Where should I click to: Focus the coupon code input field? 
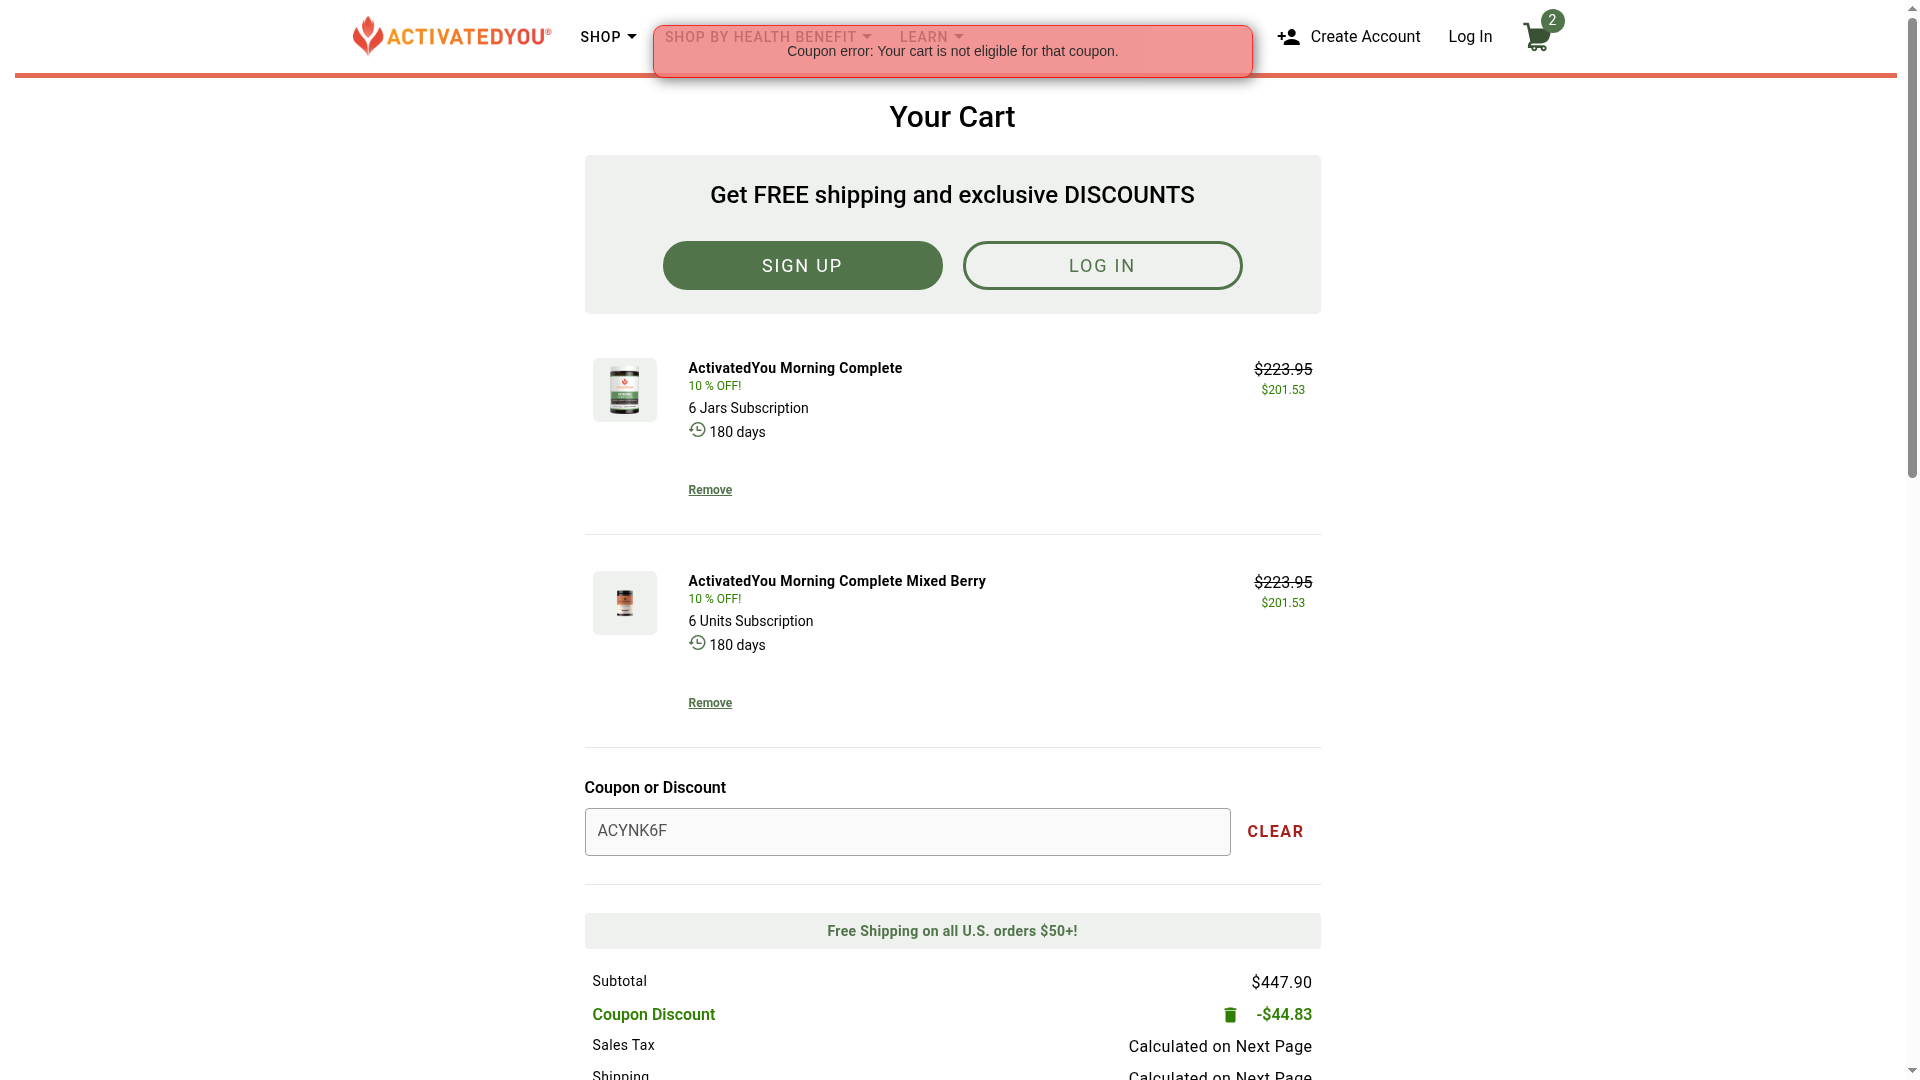[907, 832]
